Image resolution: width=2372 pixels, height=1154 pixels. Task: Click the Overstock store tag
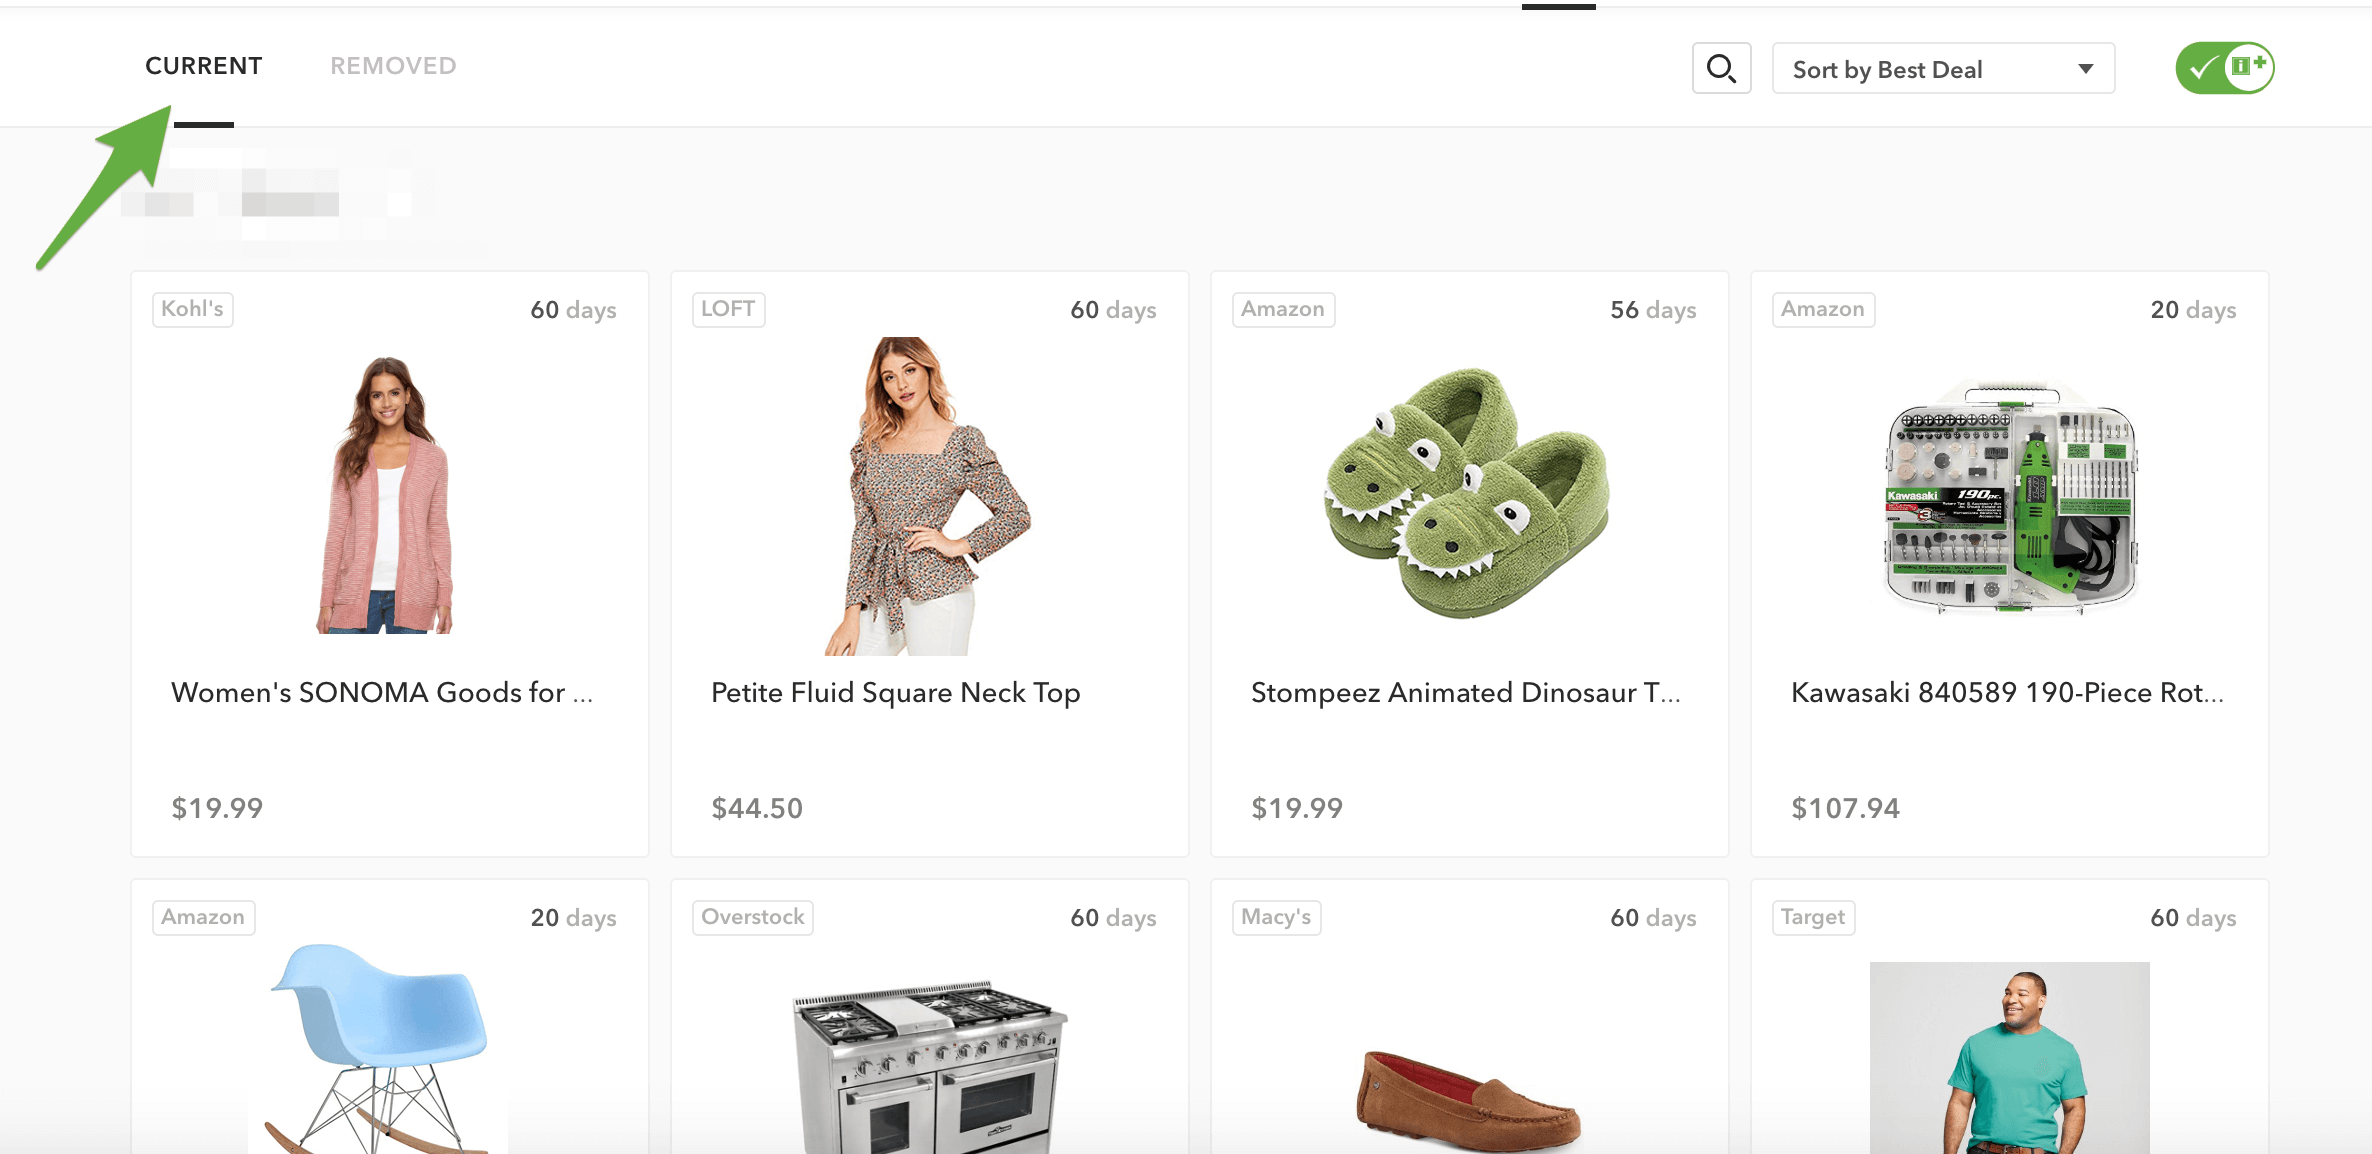[752, 917]
